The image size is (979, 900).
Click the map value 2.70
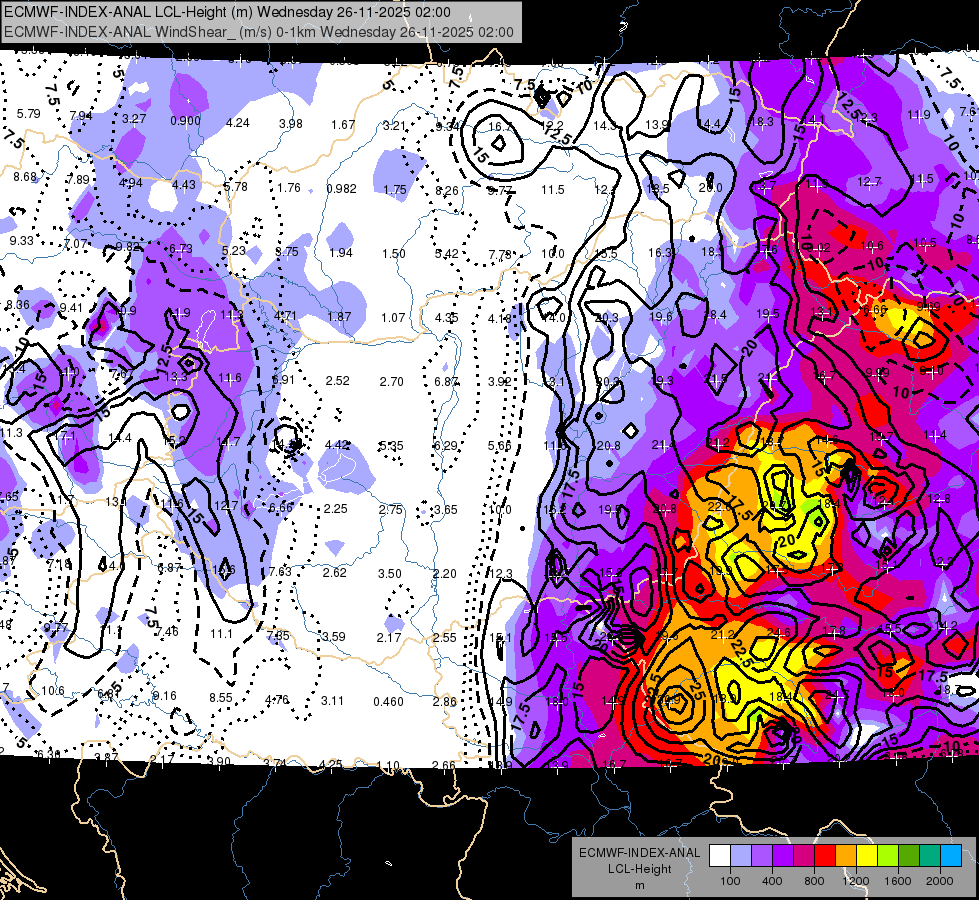point(391,381)
